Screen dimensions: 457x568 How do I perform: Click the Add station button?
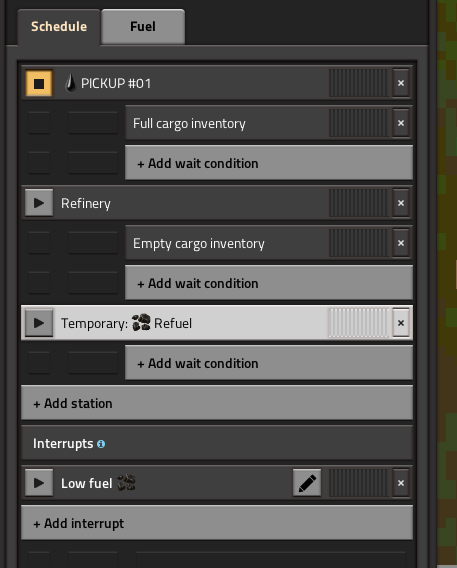point(217,403)
